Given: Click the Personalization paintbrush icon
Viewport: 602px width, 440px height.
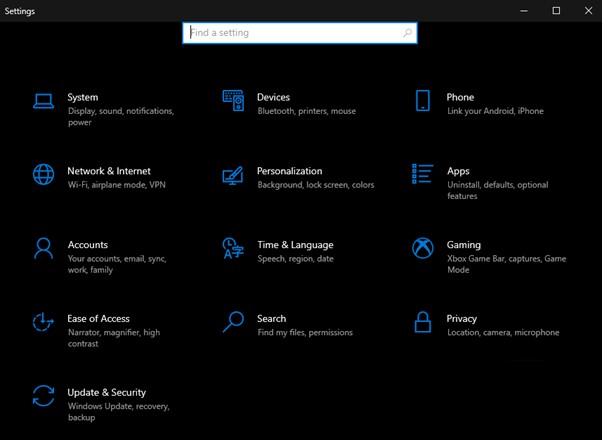Looking at the screenshot, I should point(233,175).
